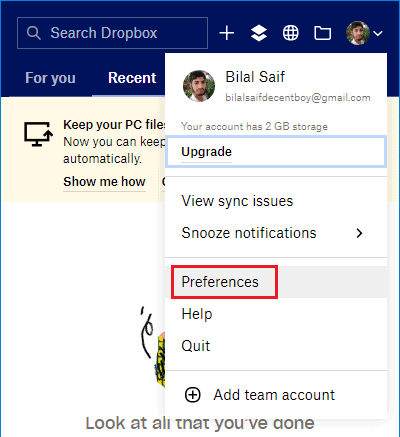Click the header avatar photo
The height and width of the screenshot is (437, 400).
[x=358, y=33]
